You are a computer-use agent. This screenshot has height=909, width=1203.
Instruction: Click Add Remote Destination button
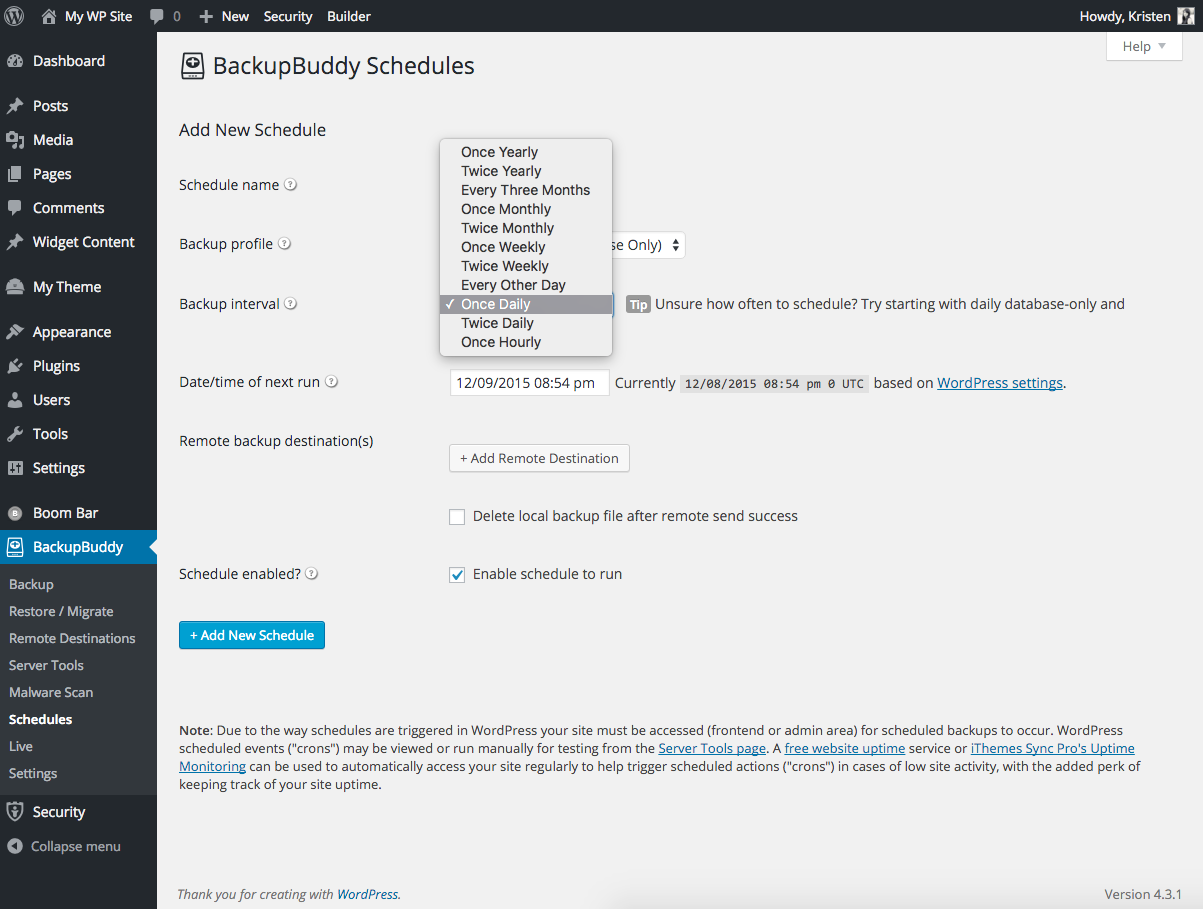click(x=539, y=458)
